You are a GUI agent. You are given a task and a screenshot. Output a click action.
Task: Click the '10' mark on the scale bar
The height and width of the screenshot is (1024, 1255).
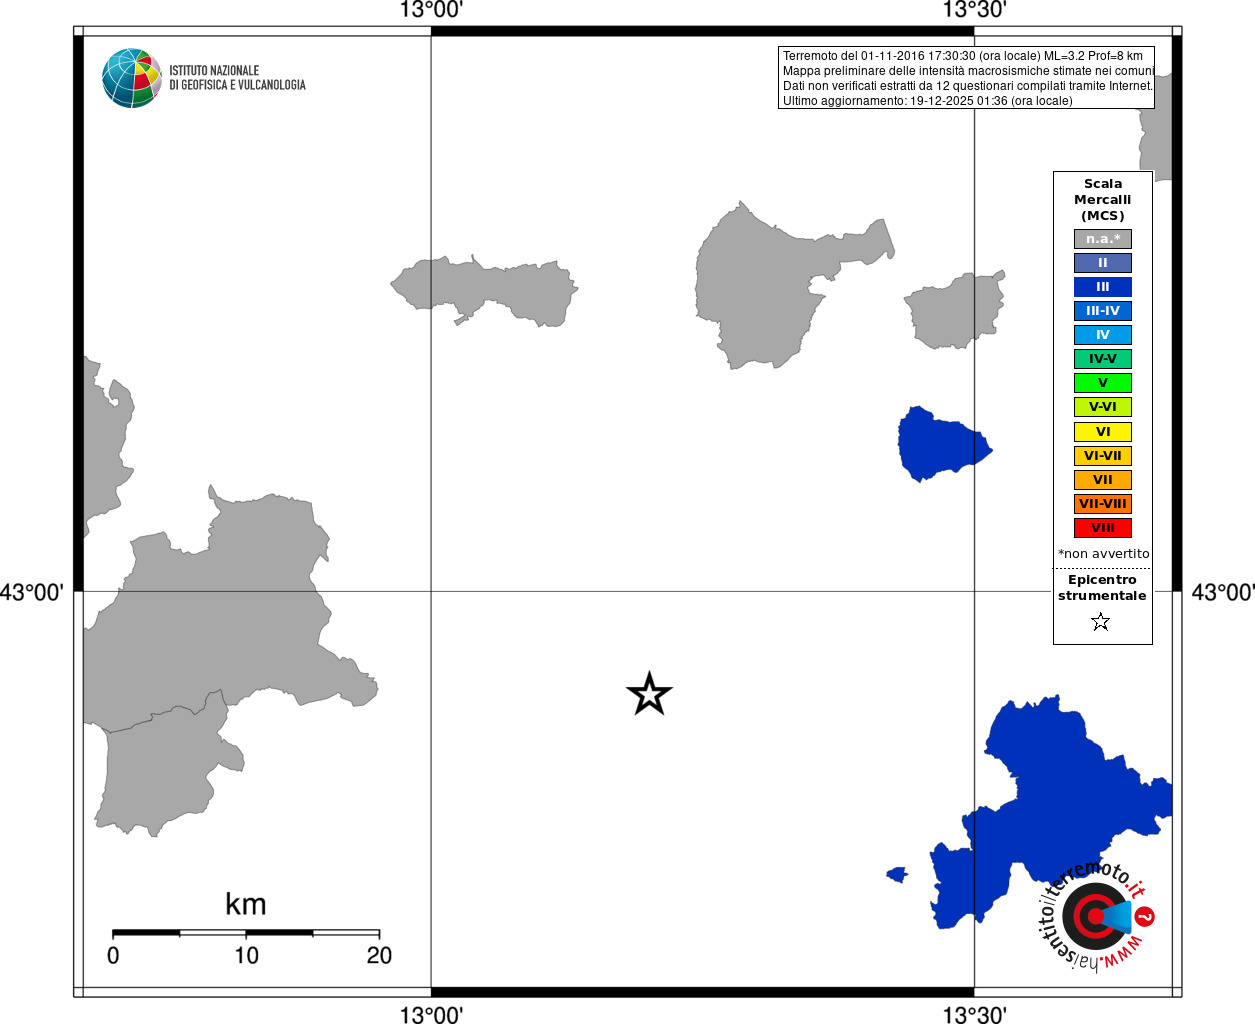pyautogui.click(x=246, y=956)
